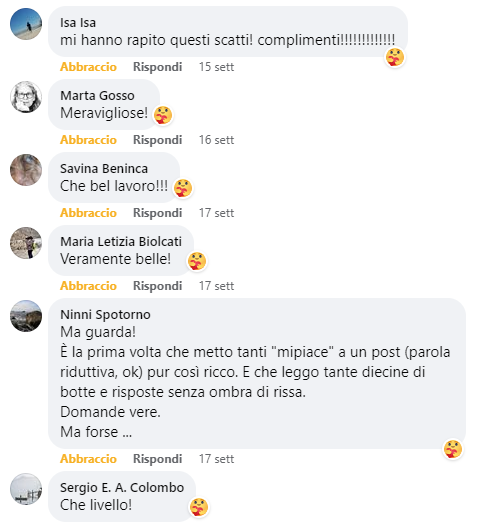Open the hug reaction on Ninni Spotorno's comment
This screenshot has height=523, width=477.
[x=453, y=449]
